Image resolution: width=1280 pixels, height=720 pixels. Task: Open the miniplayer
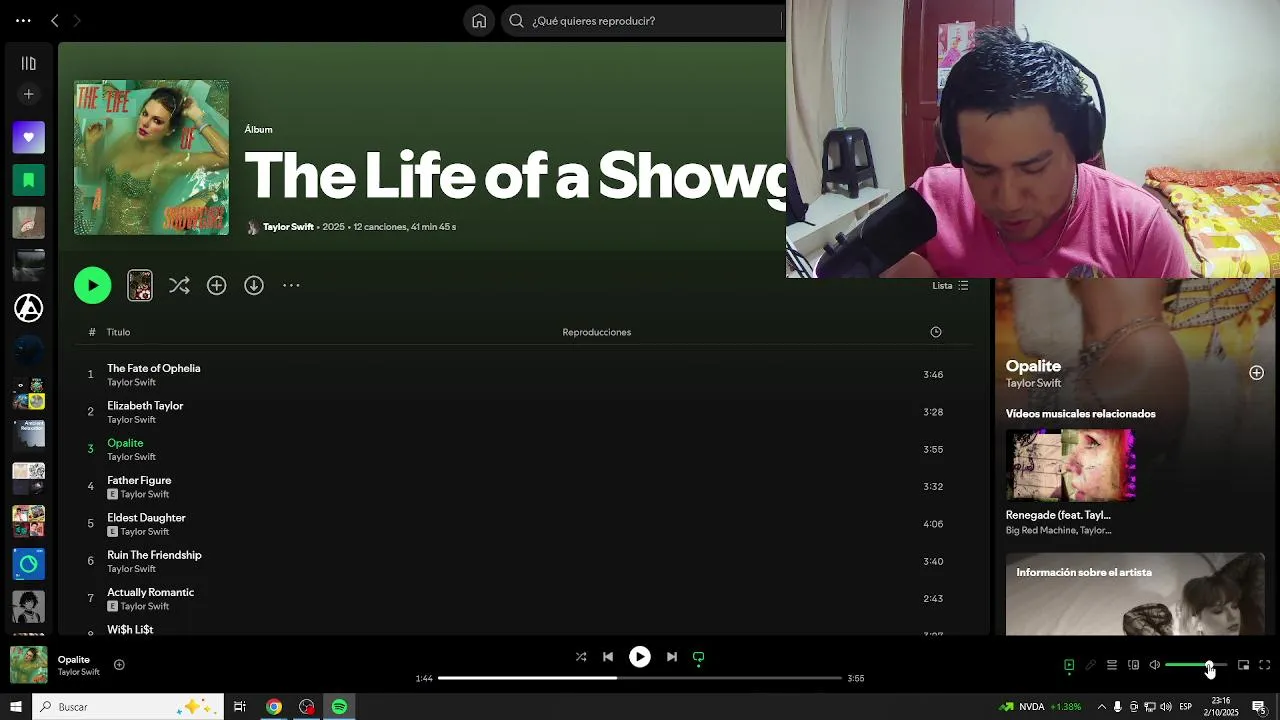pos(1243,665)
